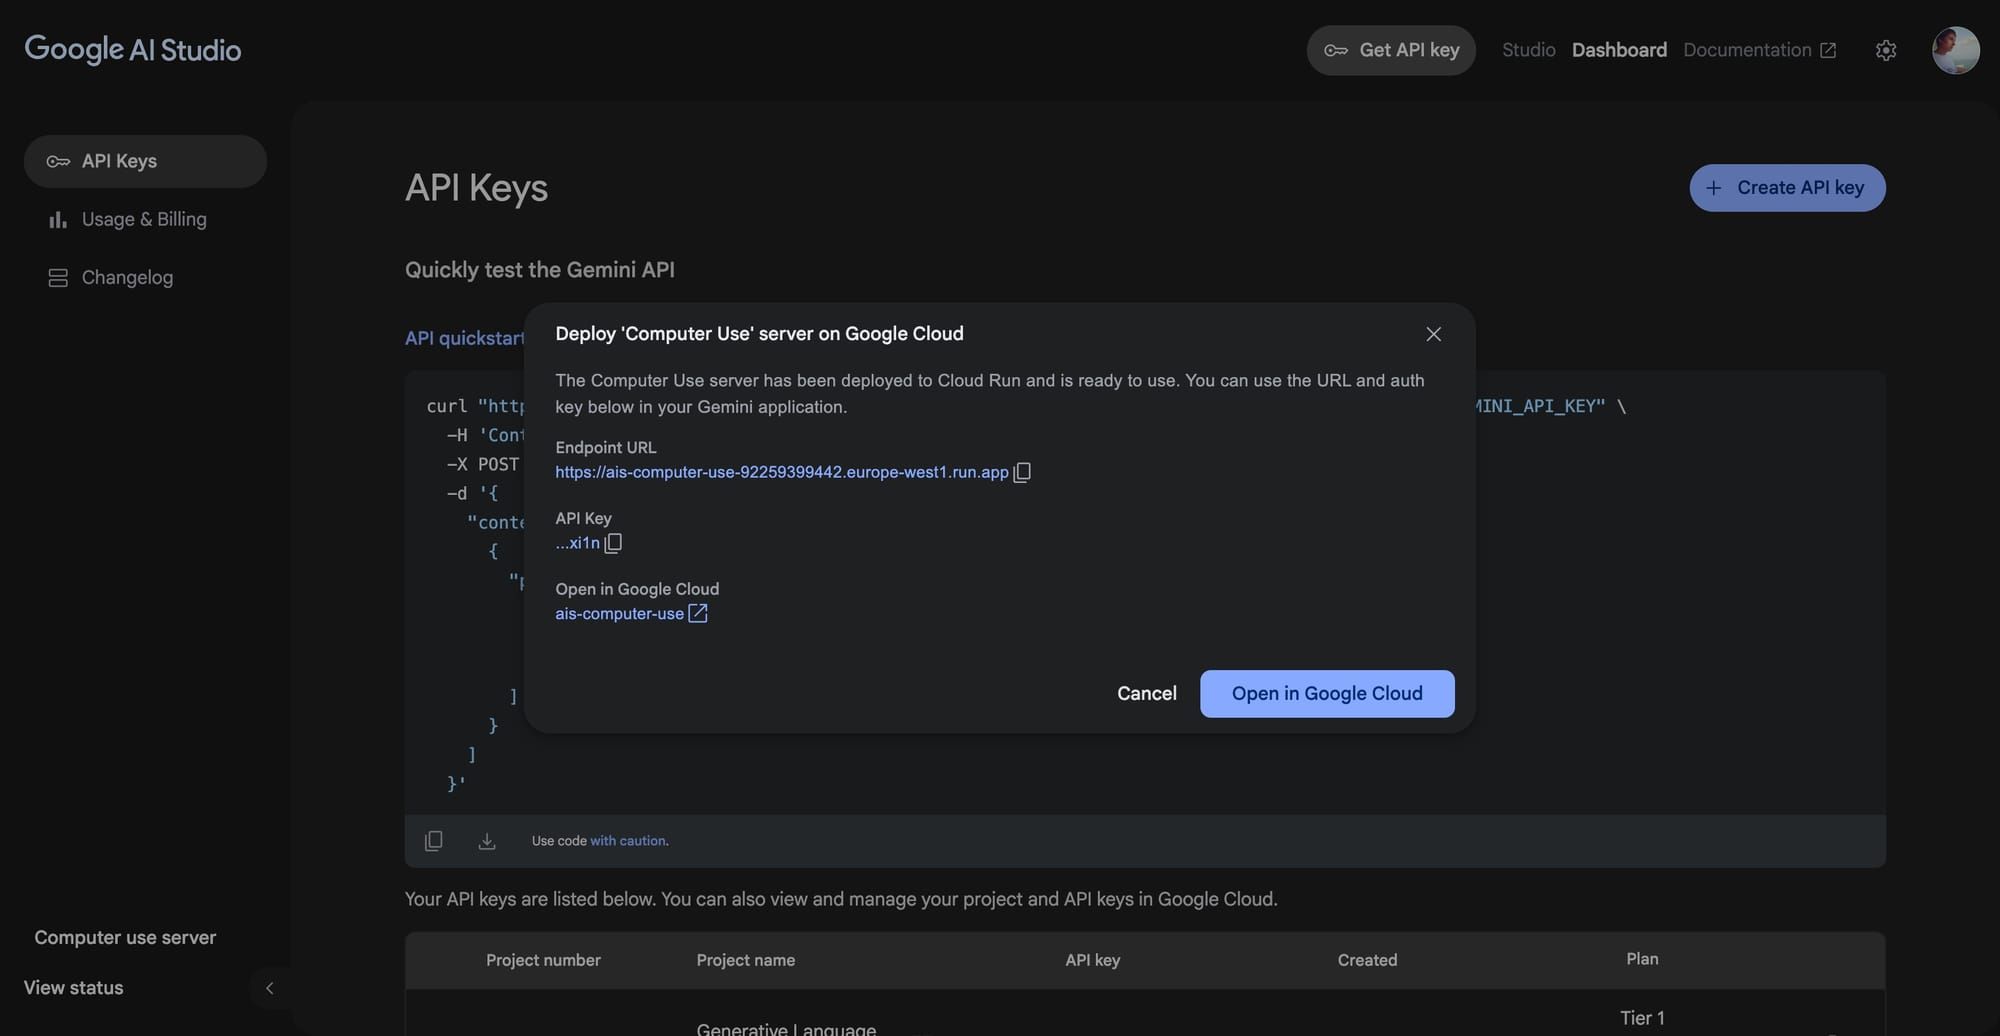Copy the curl code snippet

[433, 840]
